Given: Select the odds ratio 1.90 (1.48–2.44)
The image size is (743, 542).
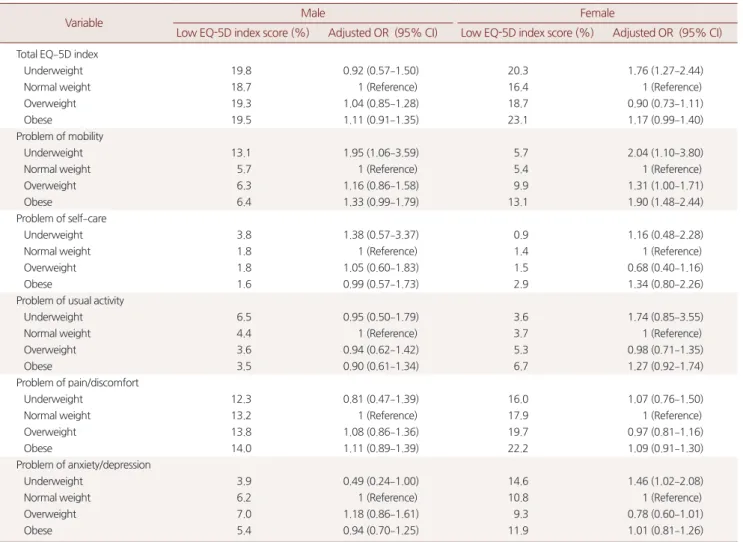Looking at the screenshot, I should pos(665,202).
